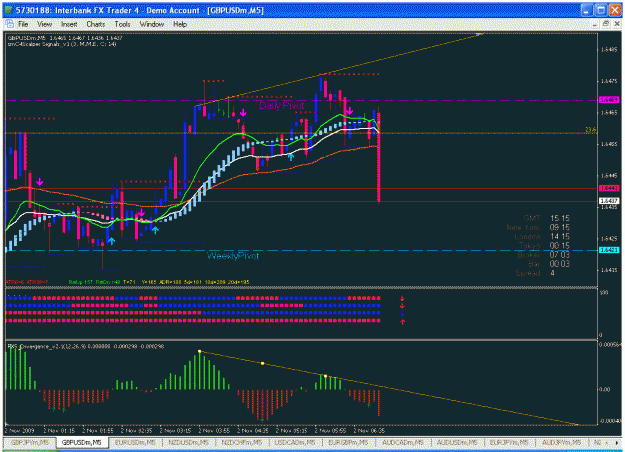Viewport: 625px width, 452px height.
Task: Switch to the AUDCADm,M5 chart tab
Action: (x=402, y=442)
